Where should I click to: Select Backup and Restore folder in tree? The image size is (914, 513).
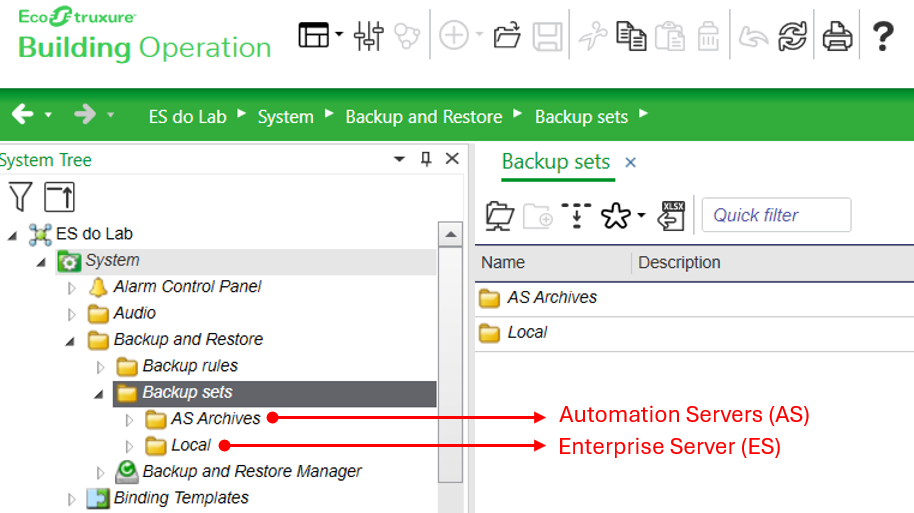(x=188, y=339)
